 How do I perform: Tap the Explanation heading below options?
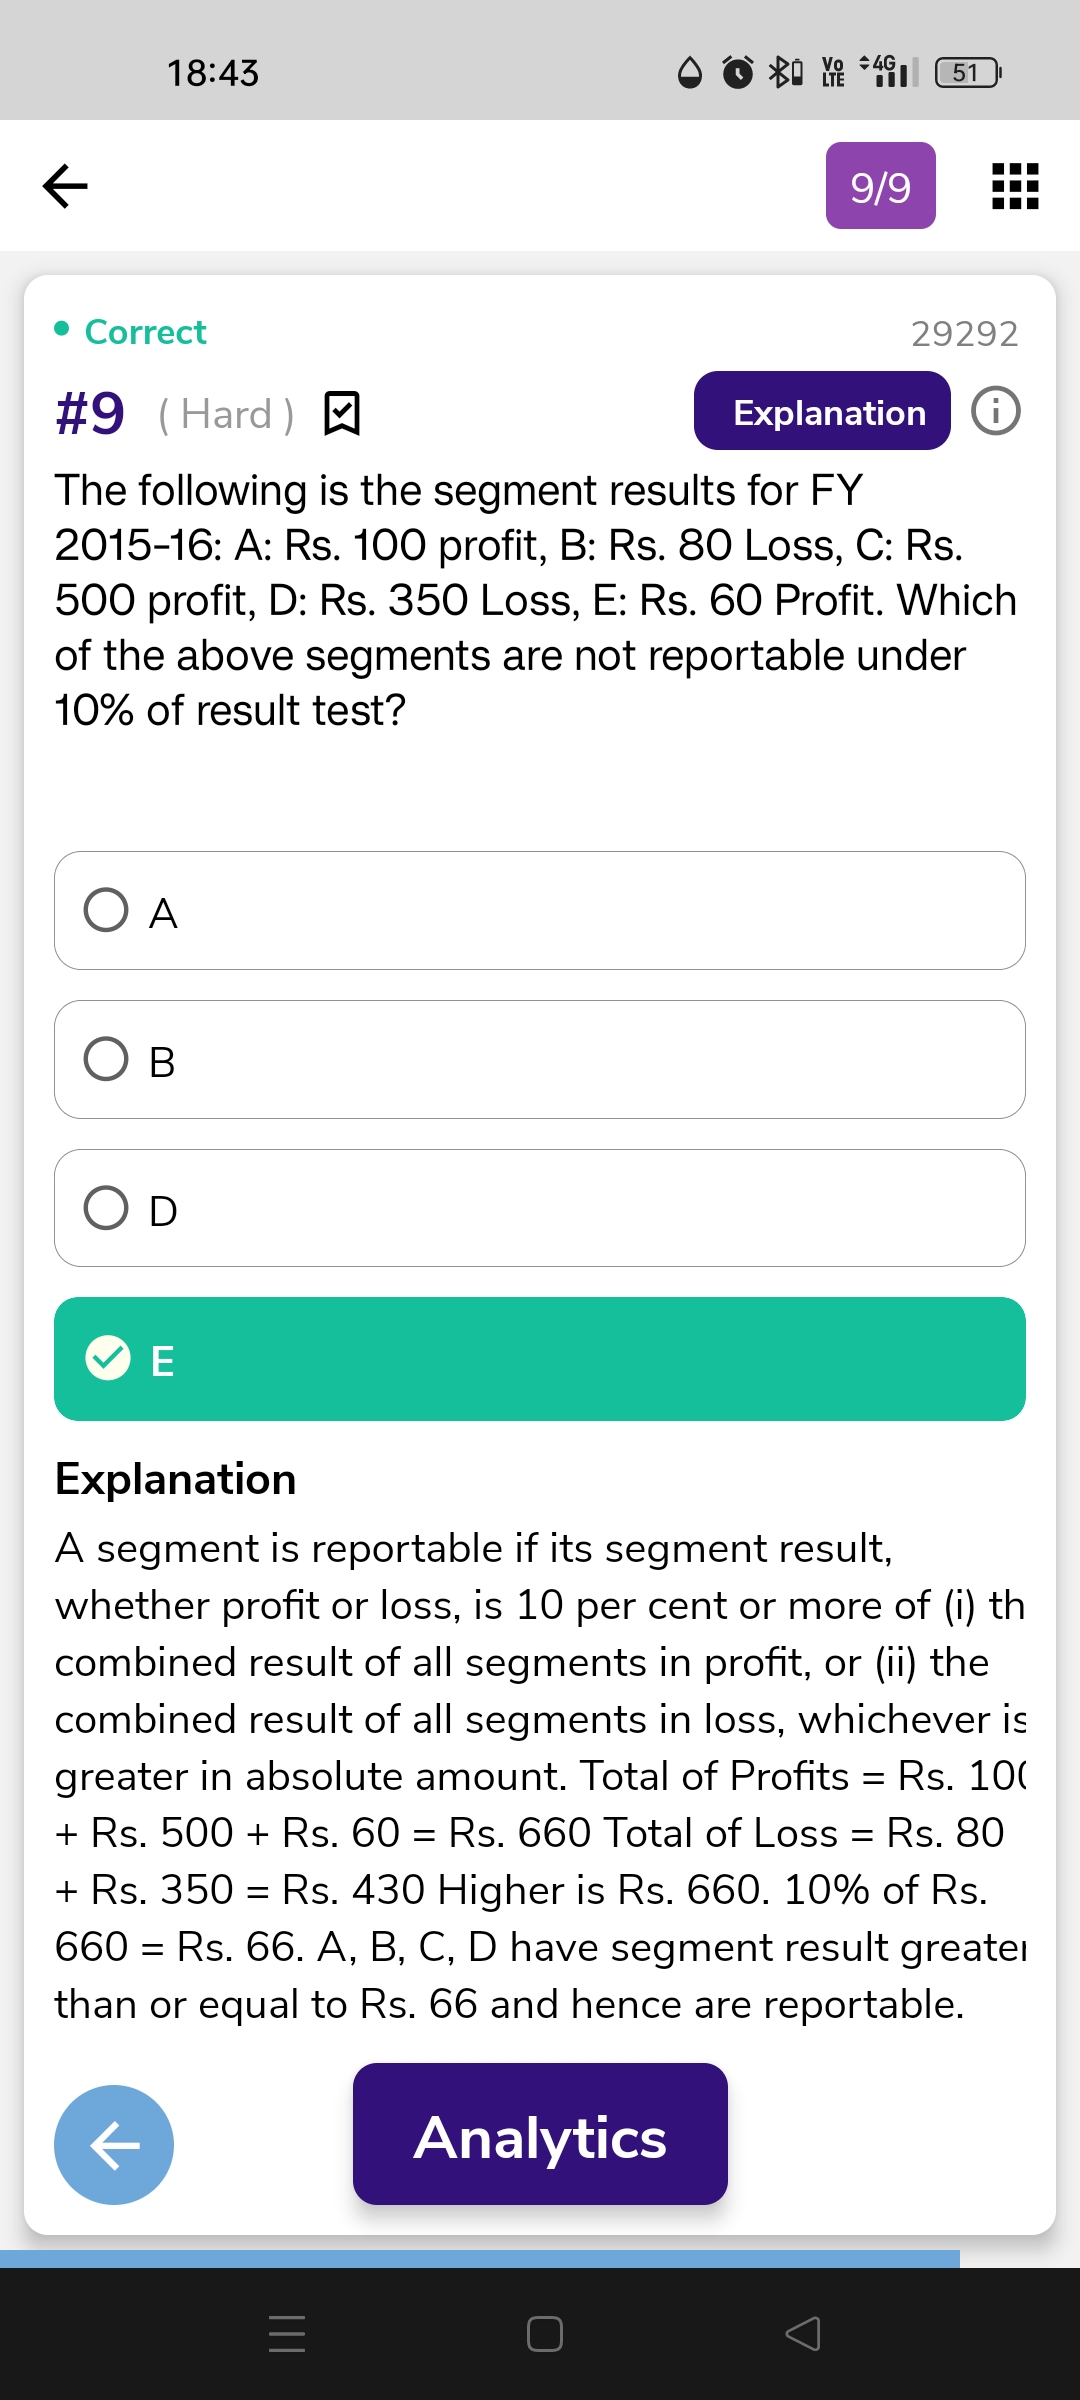pos(176,1479)
